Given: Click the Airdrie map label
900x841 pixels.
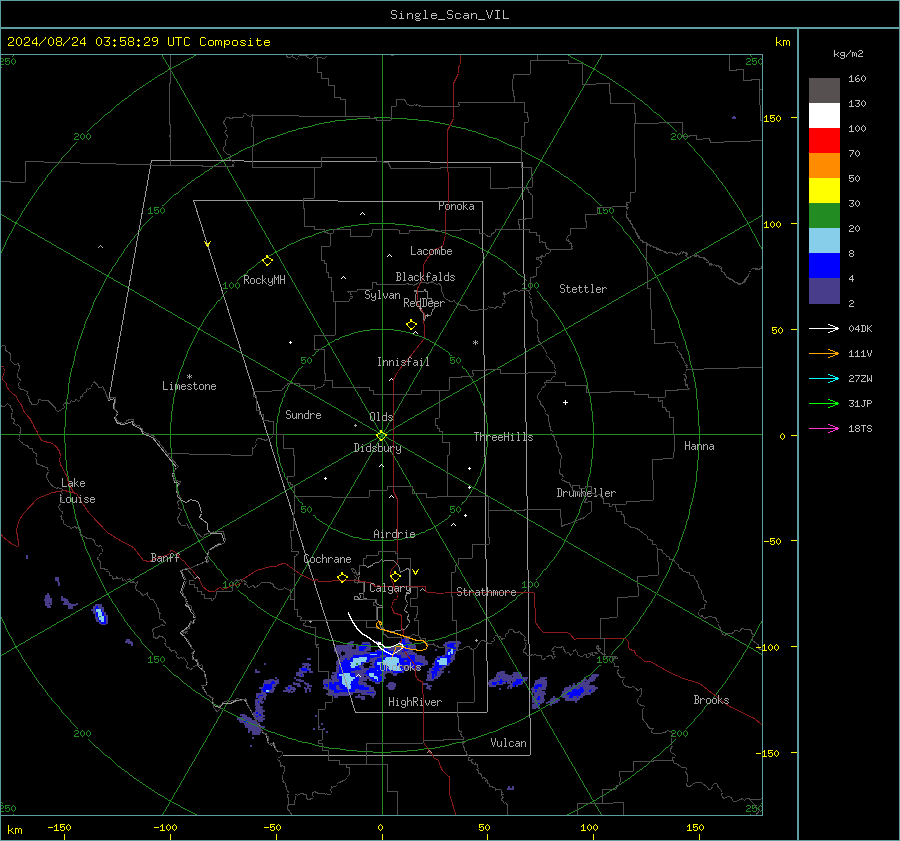Looking at the screenshot, I should point(394,534).
